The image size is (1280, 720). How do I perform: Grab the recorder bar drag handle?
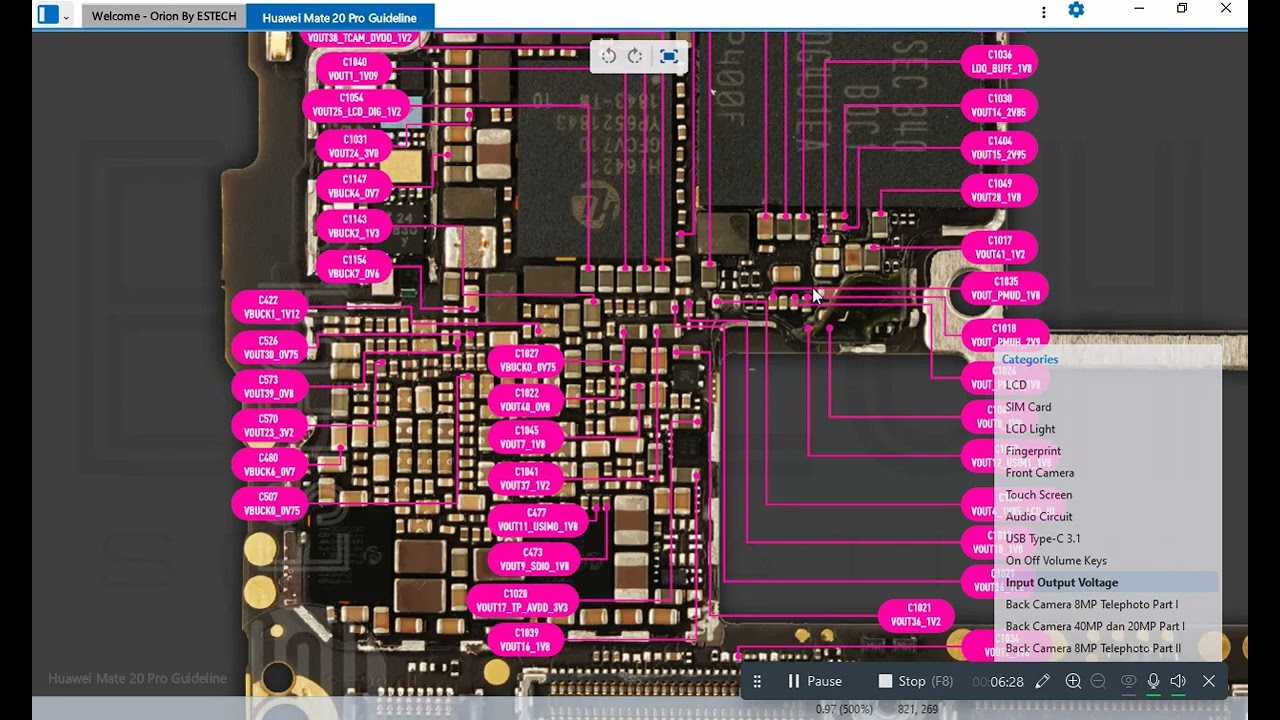[757, 681]
